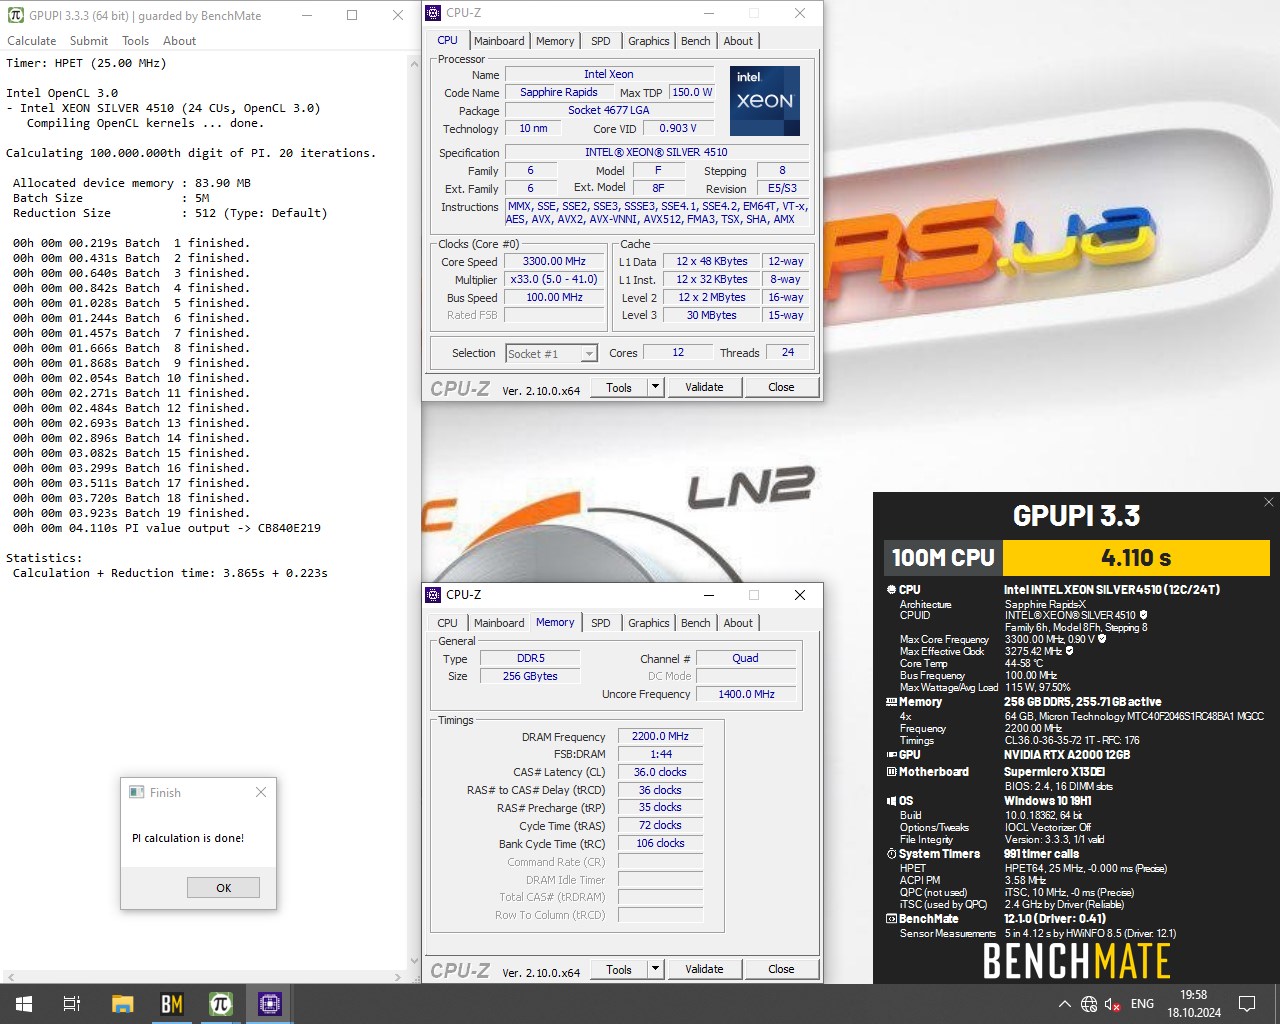Select About tab in bottom CPU-Z window
This screenshot has width=1280, height=1024.
[x=738, y=623]
